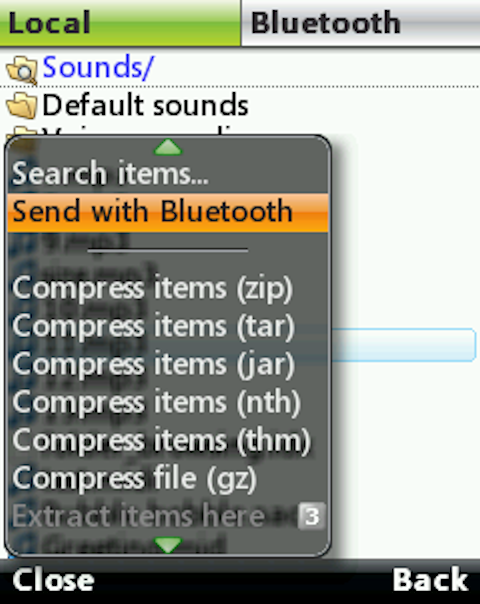The height and width of the screenshot is (604, 480).
Task: Open the Default sounds folder icon
Action: [x=22, y=105]
